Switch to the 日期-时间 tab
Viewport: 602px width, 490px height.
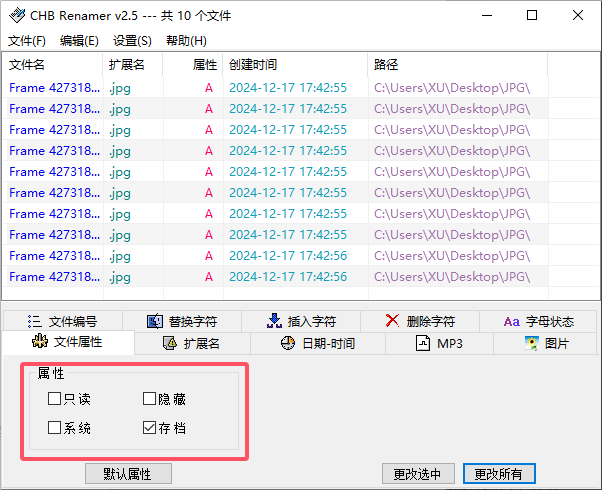pos(318,343)
